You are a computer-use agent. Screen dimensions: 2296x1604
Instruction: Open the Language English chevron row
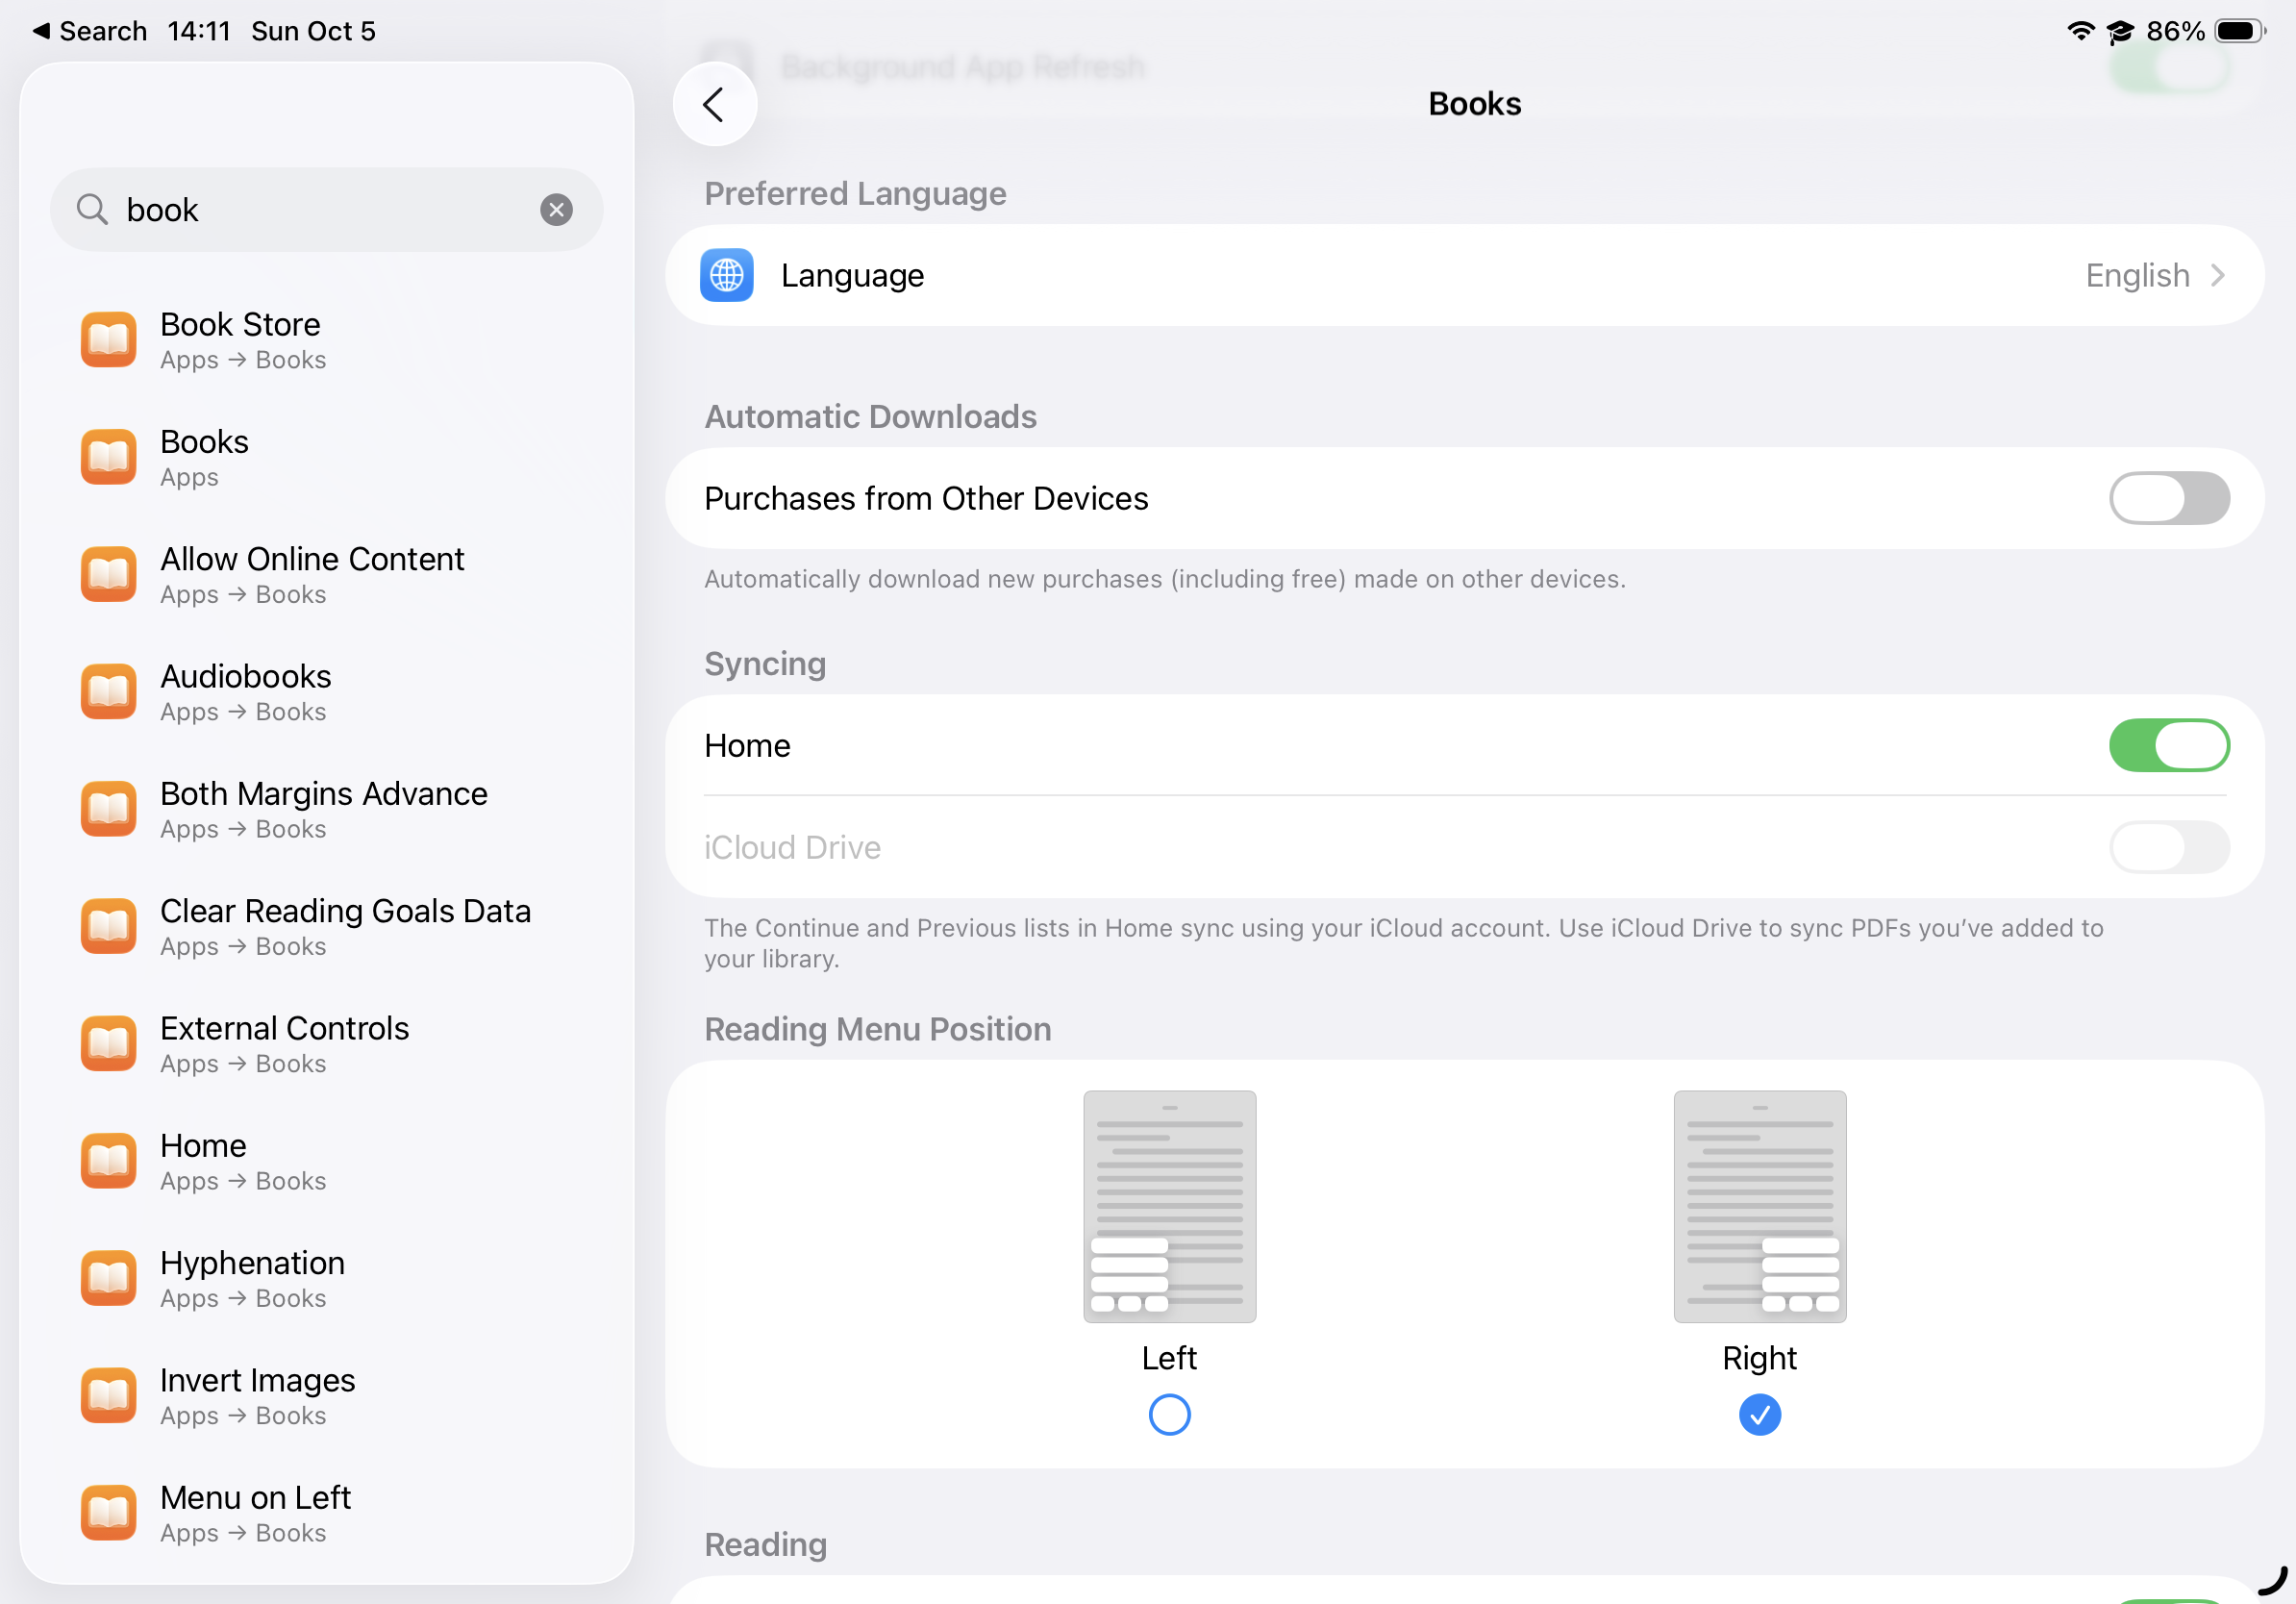[2154, 275]
